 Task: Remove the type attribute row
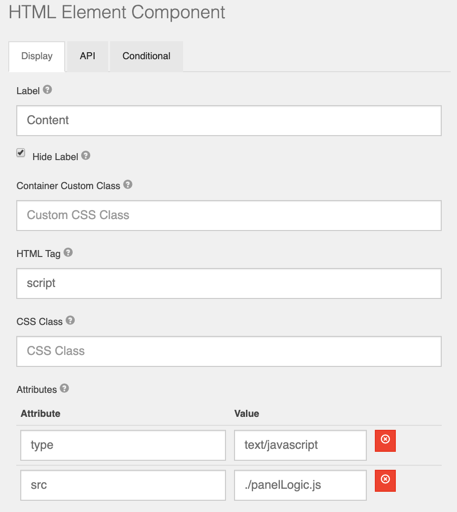point(385,441)
